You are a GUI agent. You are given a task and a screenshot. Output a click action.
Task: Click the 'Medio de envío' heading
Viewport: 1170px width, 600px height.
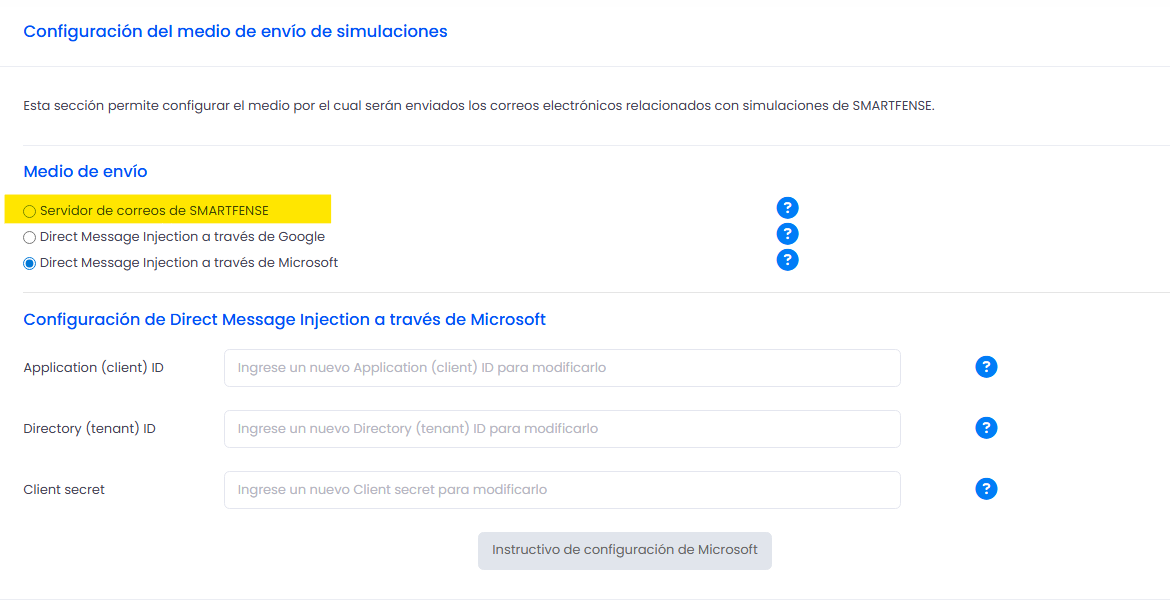coord(85,172)
